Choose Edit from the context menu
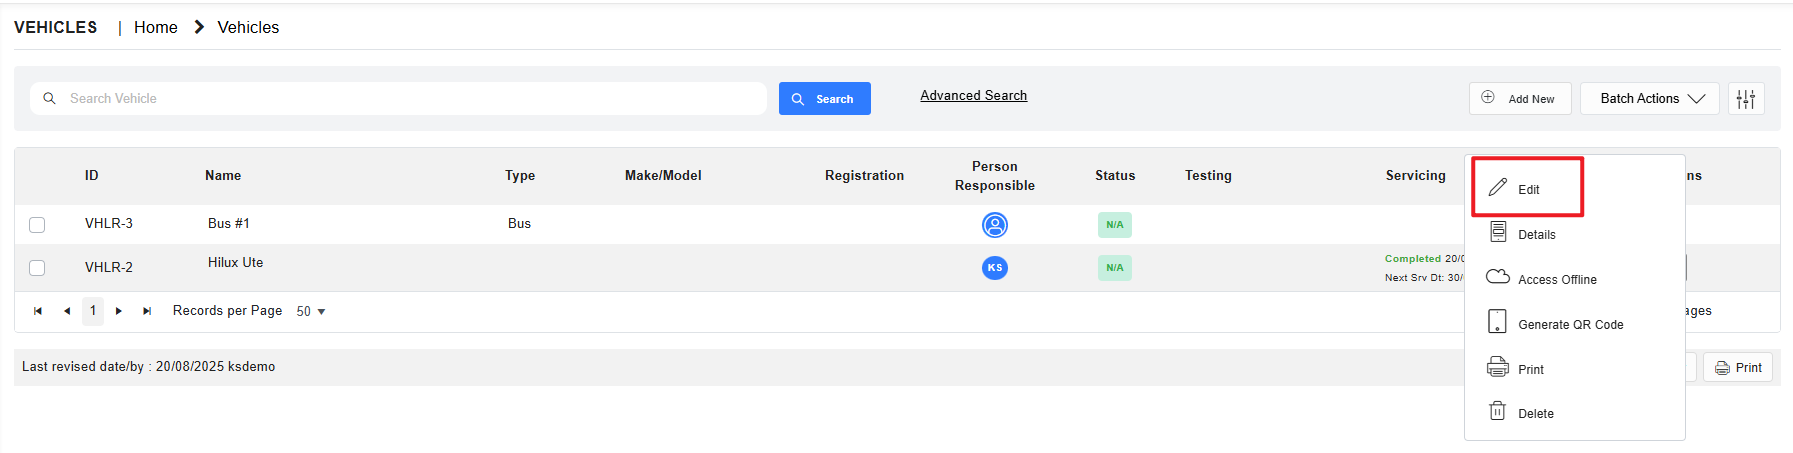1793x453 pixels. pos(1527,189)
